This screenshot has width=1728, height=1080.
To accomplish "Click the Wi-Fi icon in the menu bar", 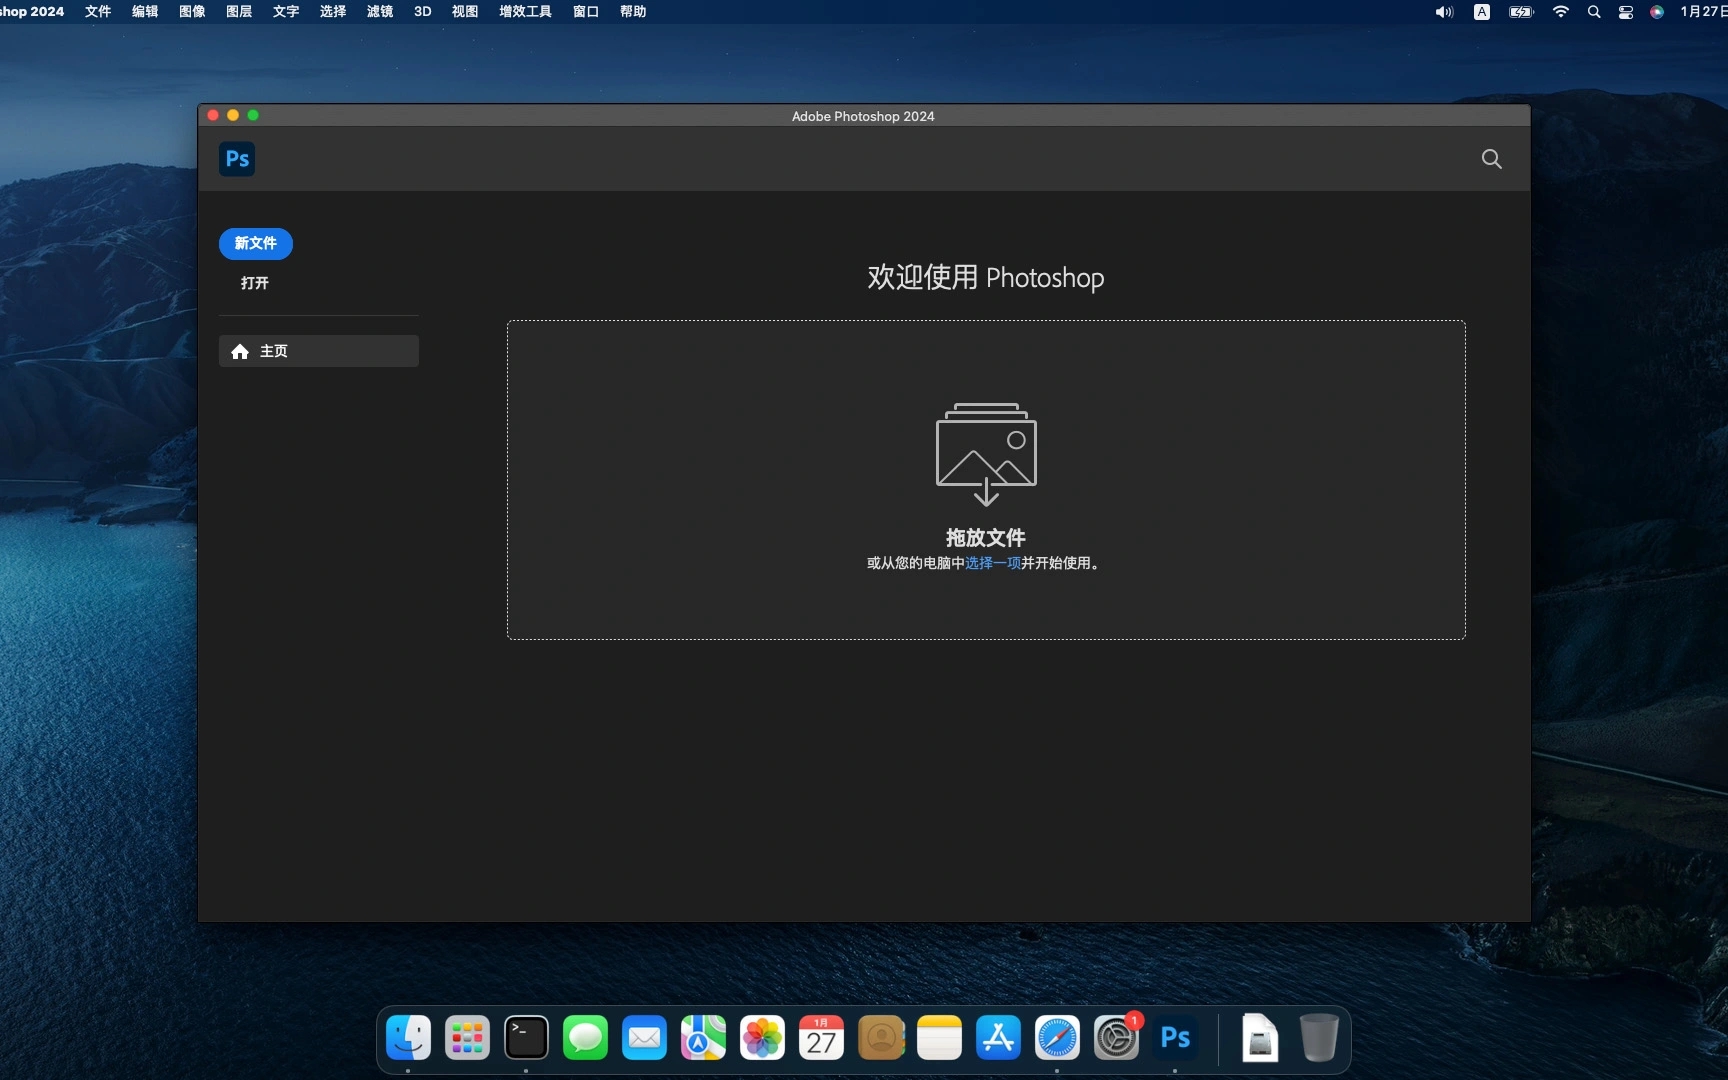I will (1561, 12).
